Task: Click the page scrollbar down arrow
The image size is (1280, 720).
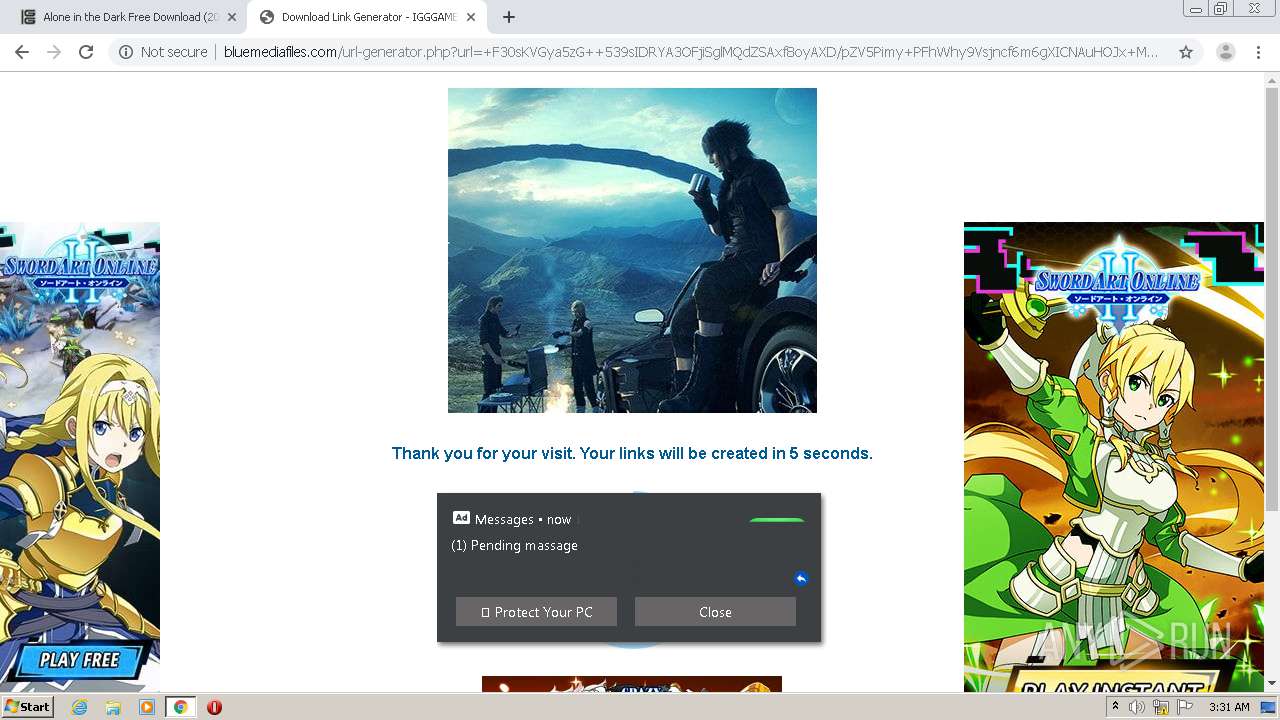Action: coord(1272,683)
